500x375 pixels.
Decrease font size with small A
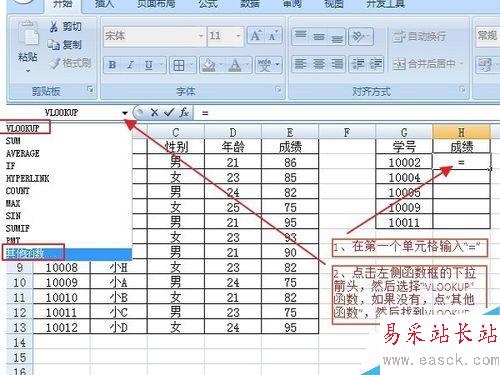coord(273,36)
